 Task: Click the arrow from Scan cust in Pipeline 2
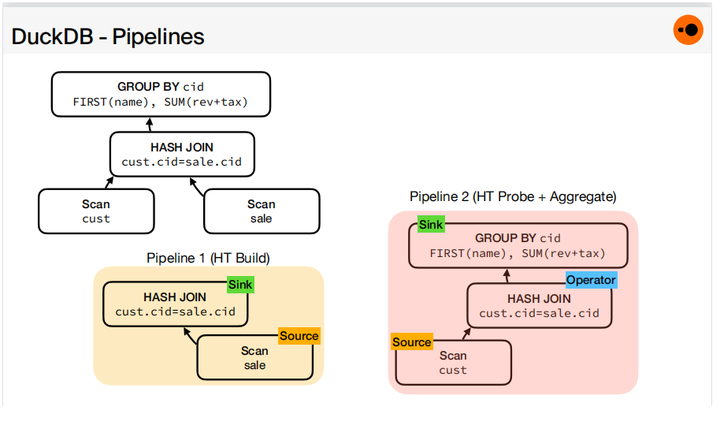(x=464, y=334)
